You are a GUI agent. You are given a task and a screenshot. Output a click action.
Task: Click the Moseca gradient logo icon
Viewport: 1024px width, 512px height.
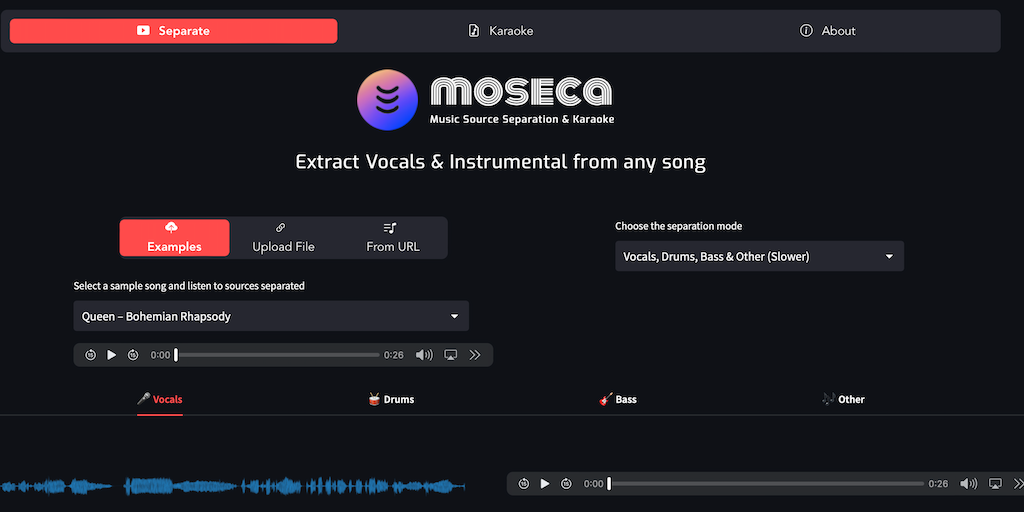click(387, 100)
